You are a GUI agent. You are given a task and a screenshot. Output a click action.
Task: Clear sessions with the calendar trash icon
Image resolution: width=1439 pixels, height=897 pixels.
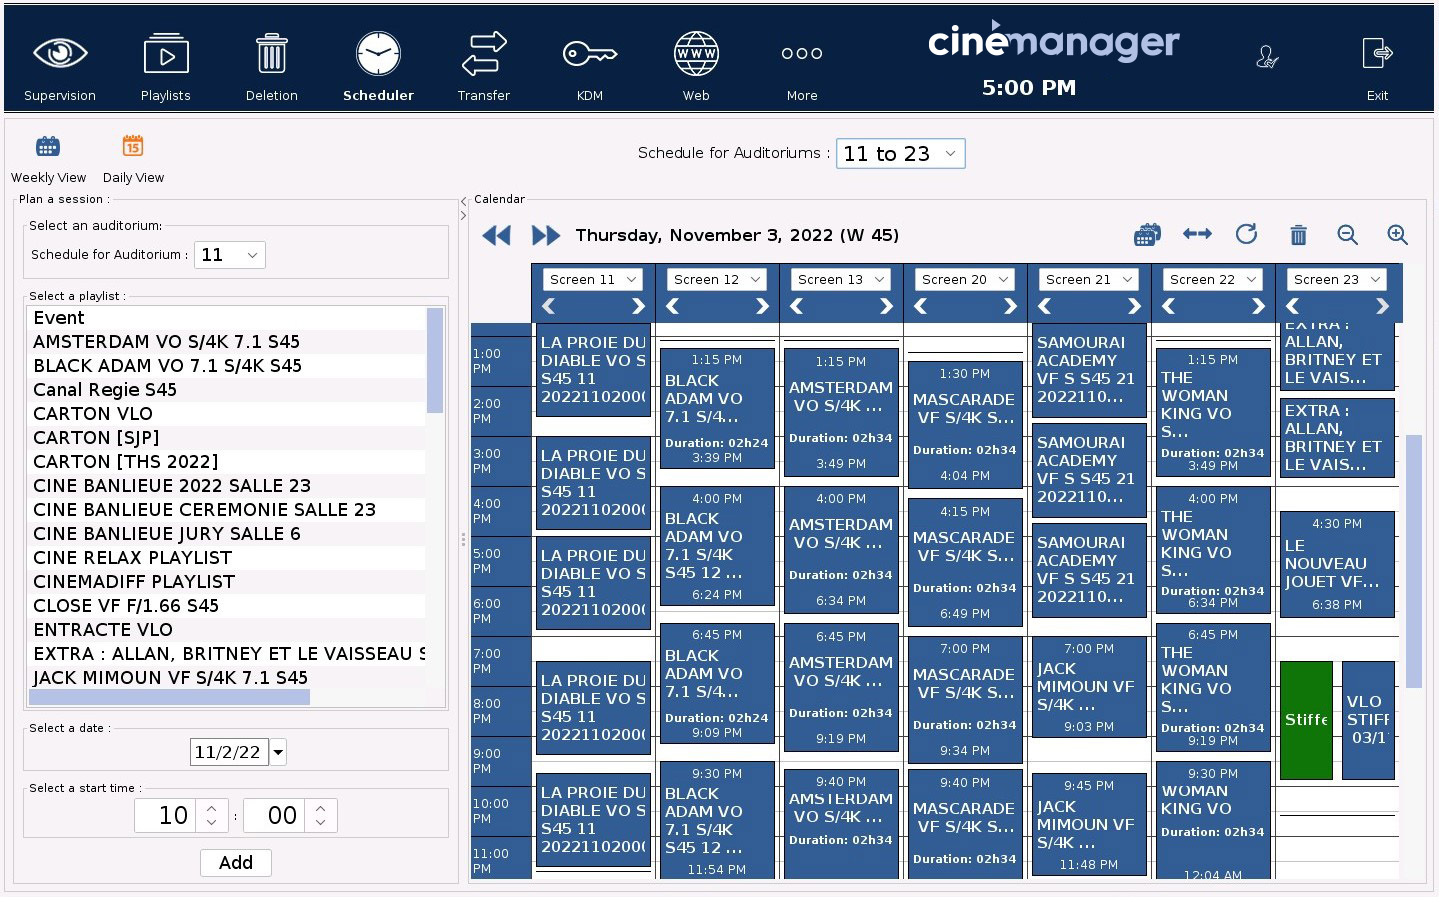tap(1298, 234)
